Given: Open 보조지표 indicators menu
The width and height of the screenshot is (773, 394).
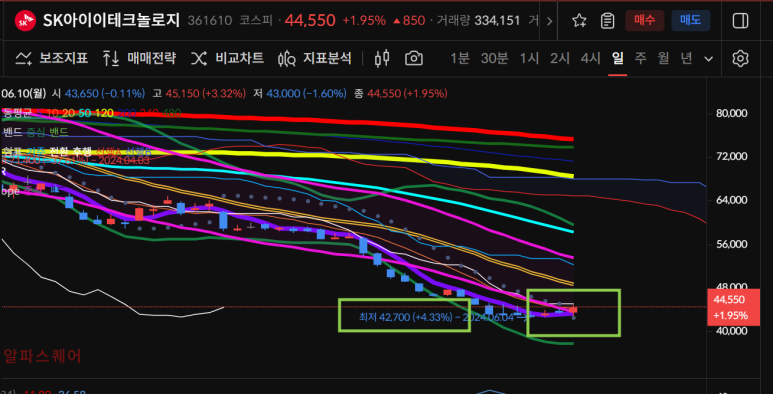Looking at the screenshot, I should click(x=52, y=59).
